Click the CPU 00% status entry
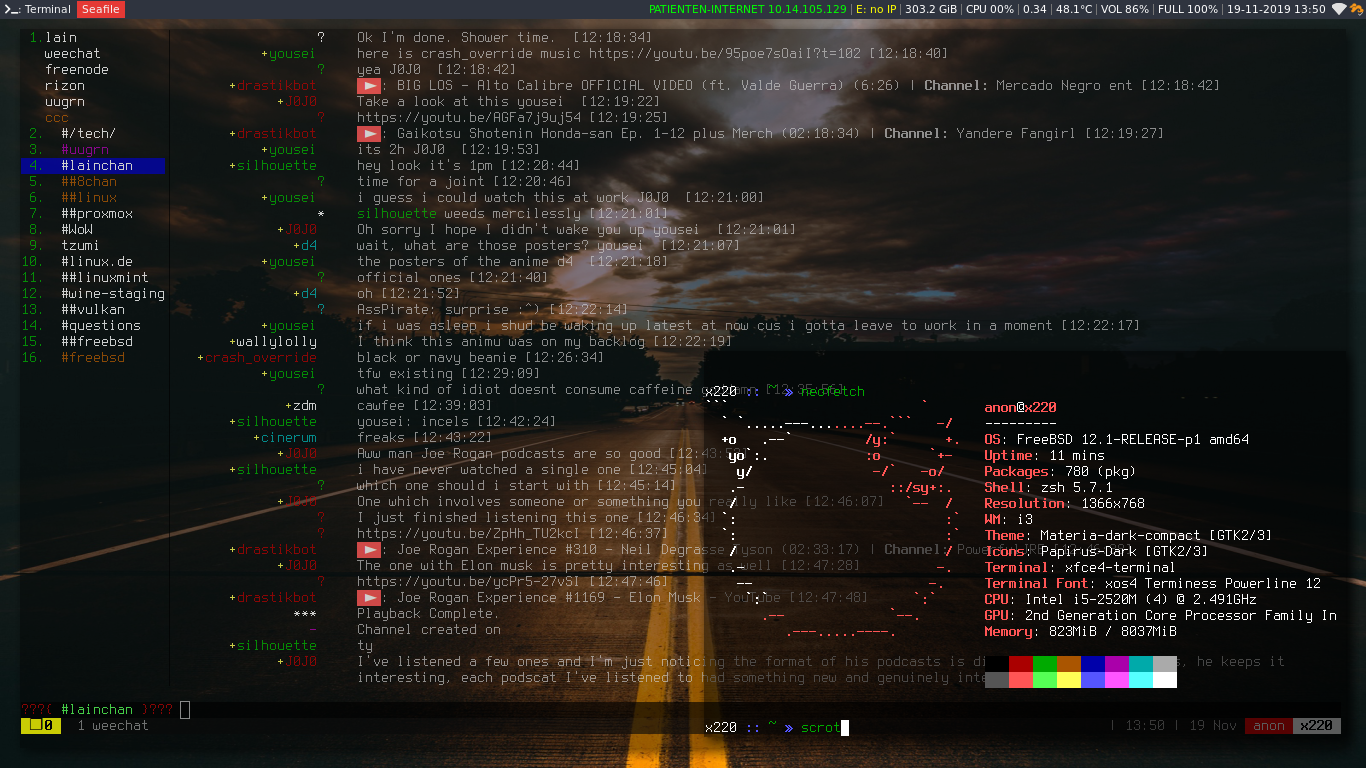1366x768 pixels. (990, 9)
